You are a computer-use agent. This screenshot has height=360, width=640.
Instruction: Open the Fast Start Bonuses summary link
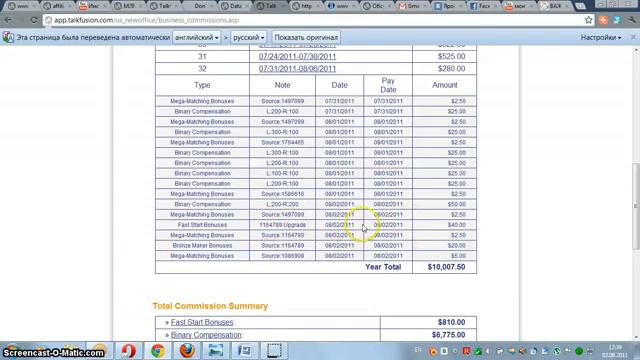tap(202, 322)
